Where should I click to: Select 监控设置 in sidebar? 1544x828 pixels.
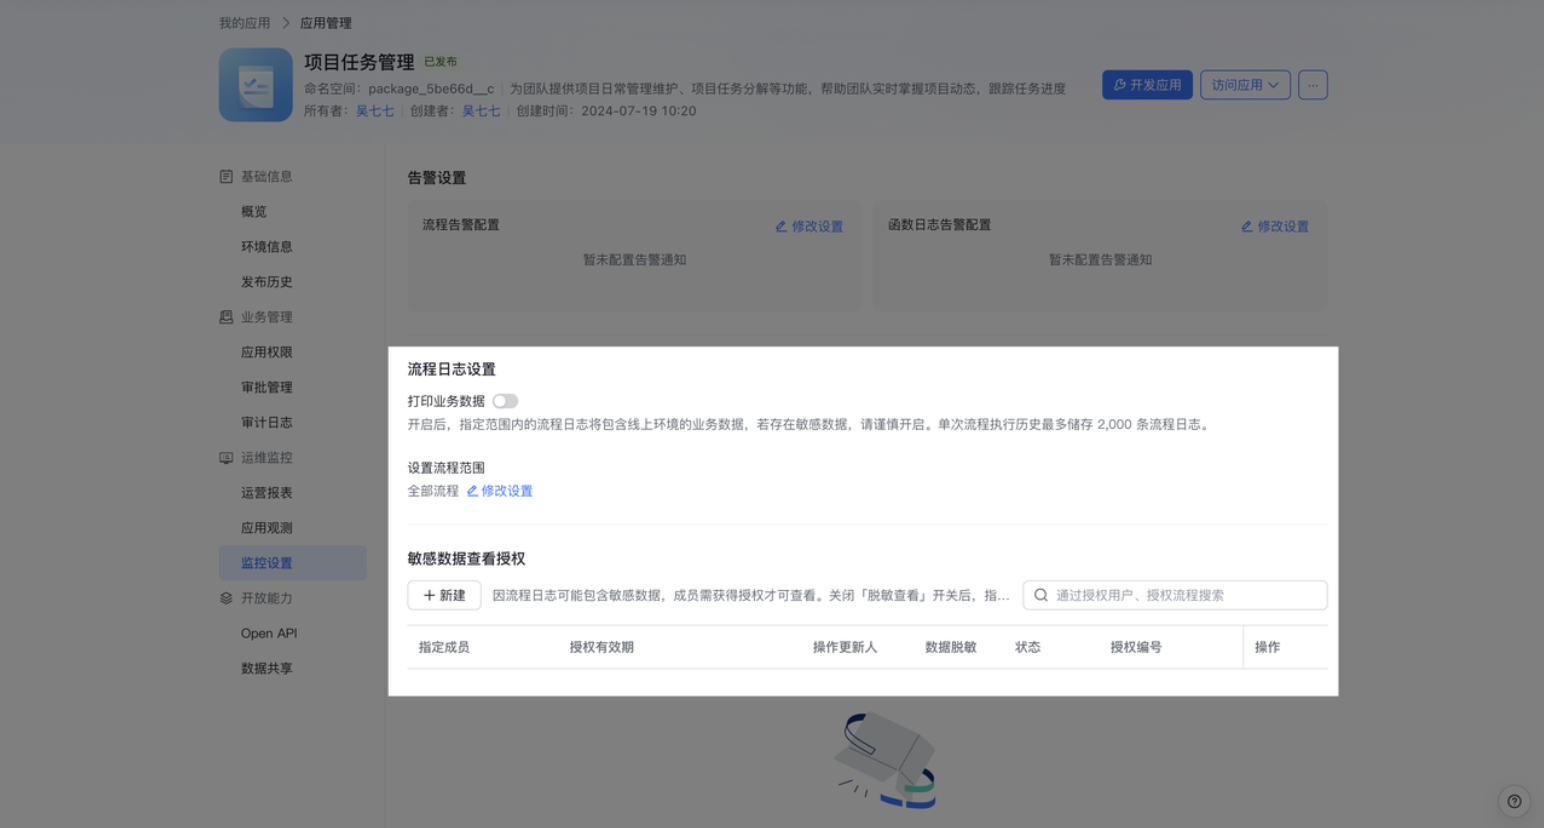pyautogui.click(x=293, y=563)
